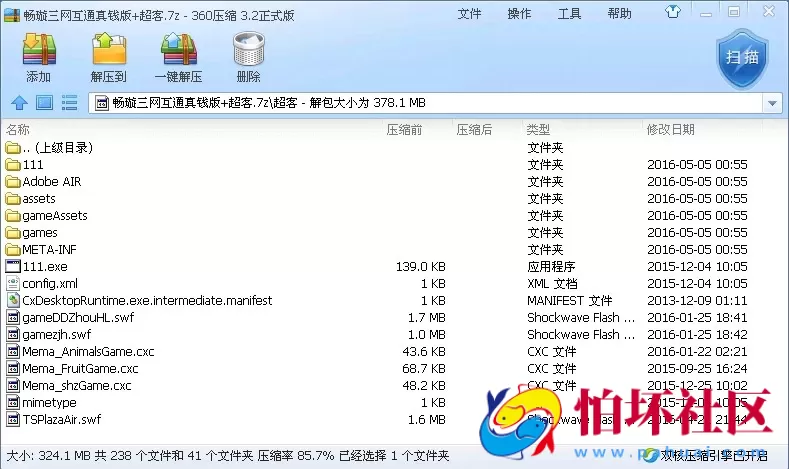Click the 一键解压 one-click extract icon
789x469 pixels.
click(x=178, y=49)
